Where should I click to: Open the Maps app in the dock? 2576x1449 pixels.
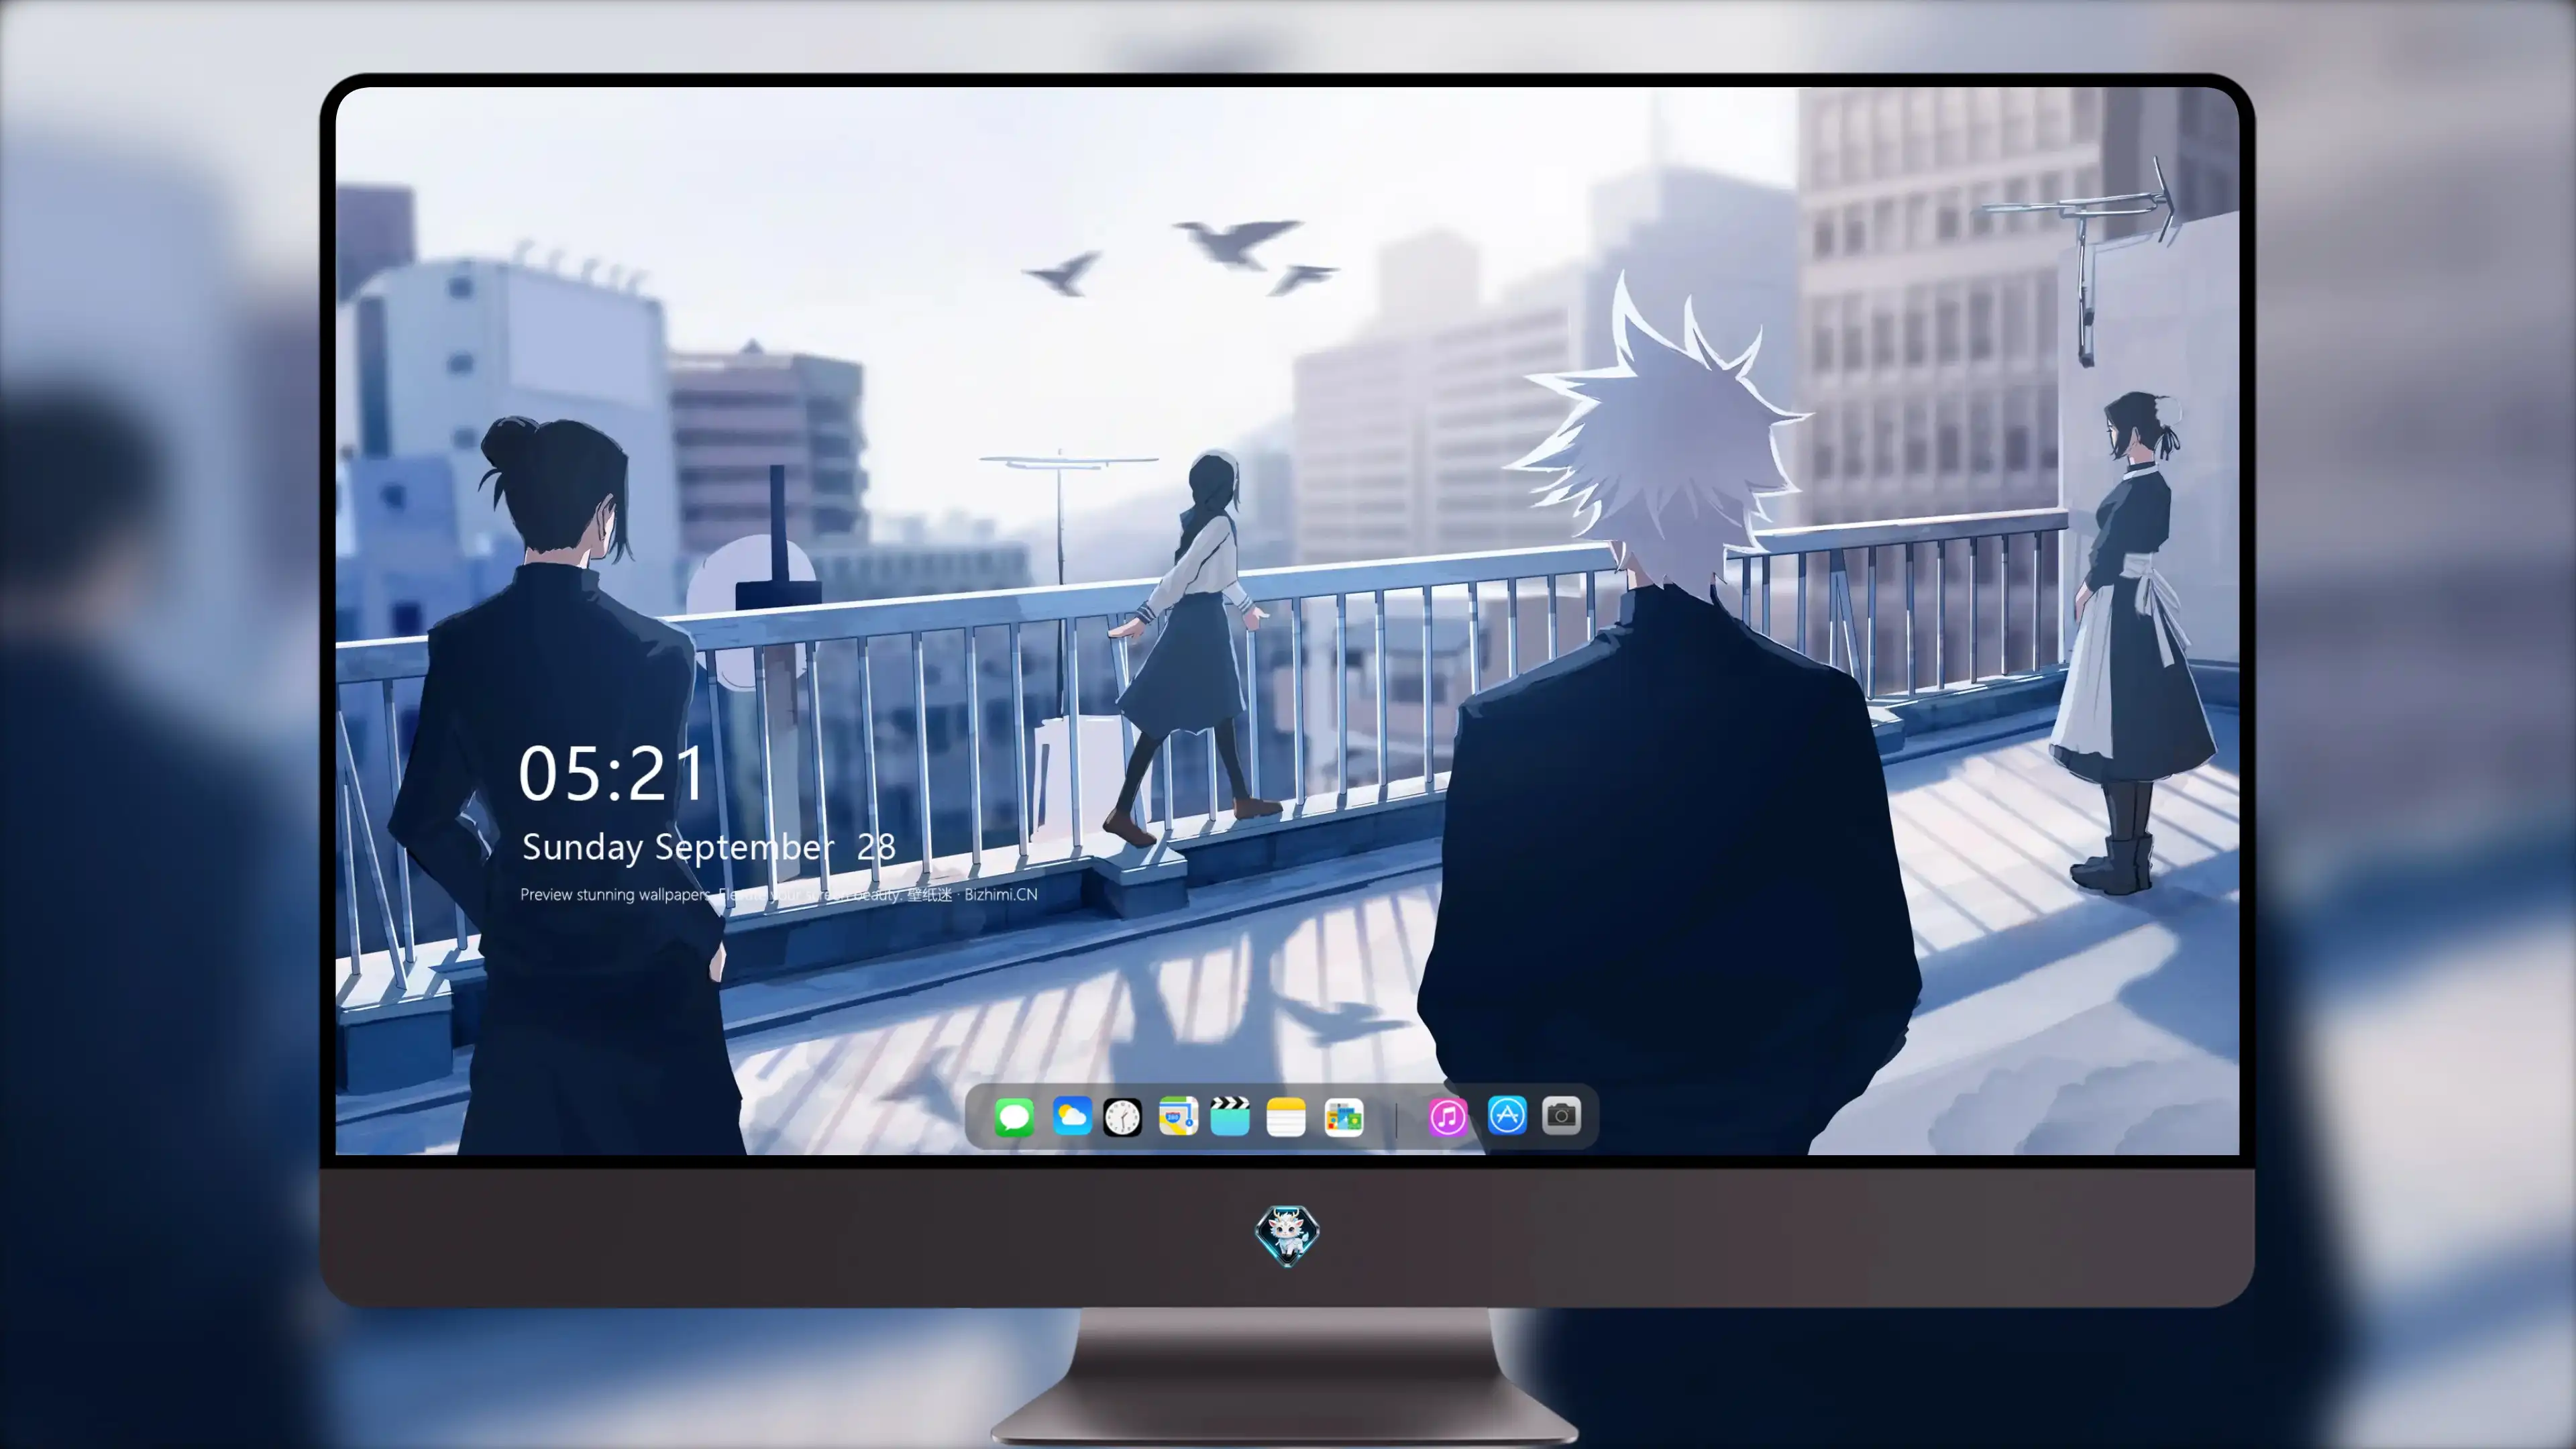click(x=1178, y=1116)
